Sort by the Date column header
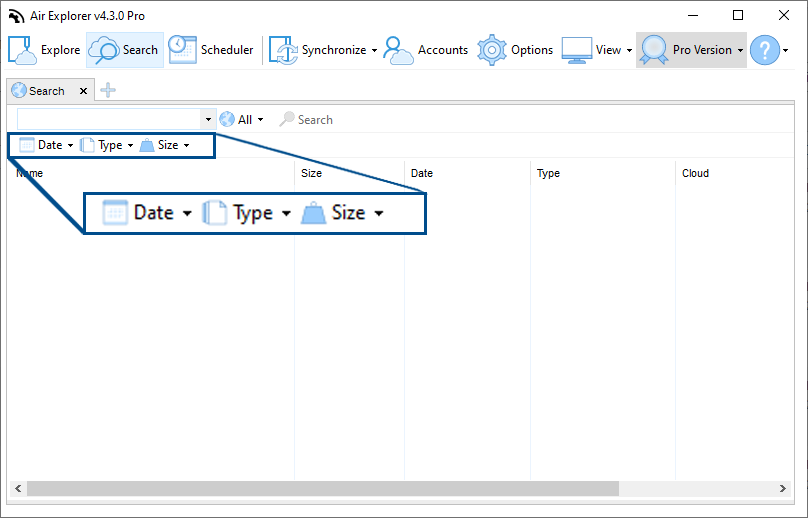 tap(467, 173)
